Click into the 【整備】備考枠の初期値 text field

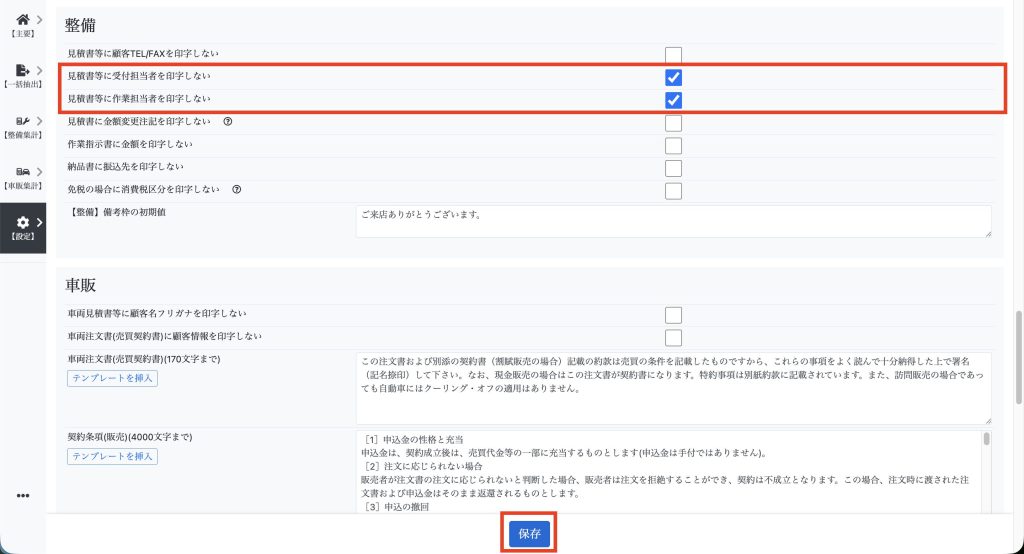tap(673, 221)
